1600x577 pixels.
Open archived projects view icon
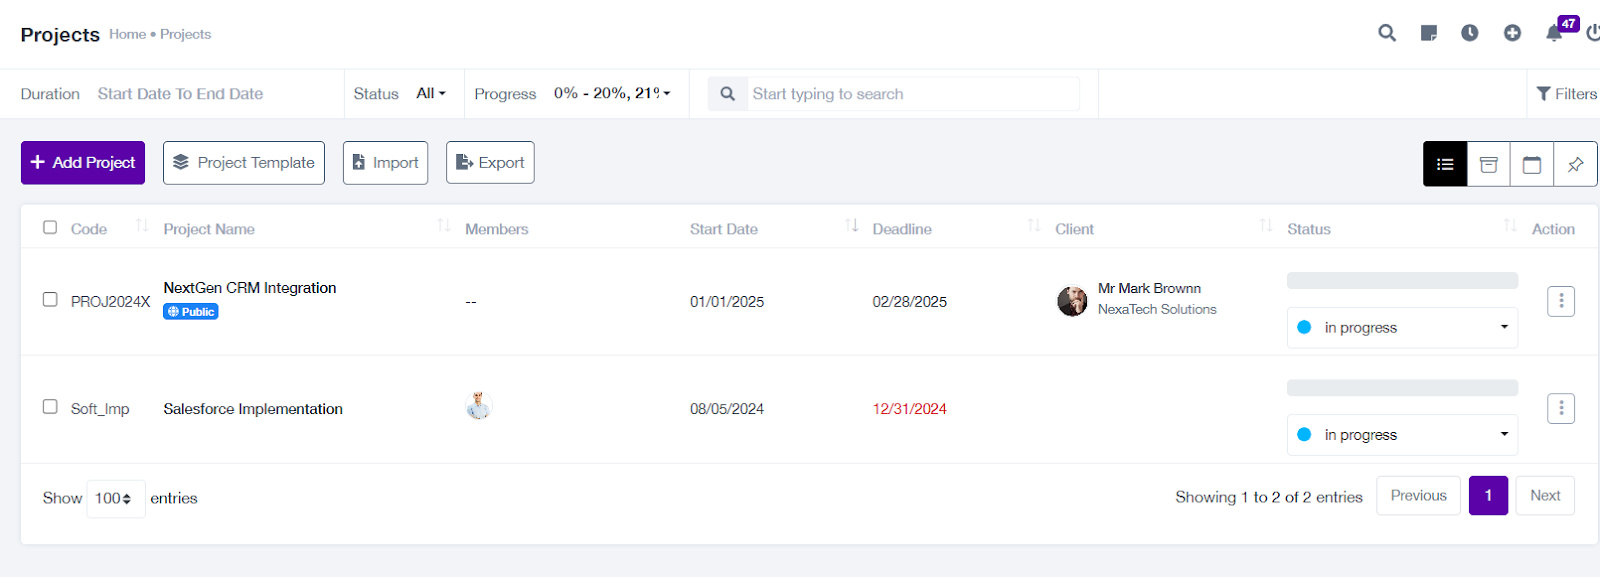click(1489, 164)
